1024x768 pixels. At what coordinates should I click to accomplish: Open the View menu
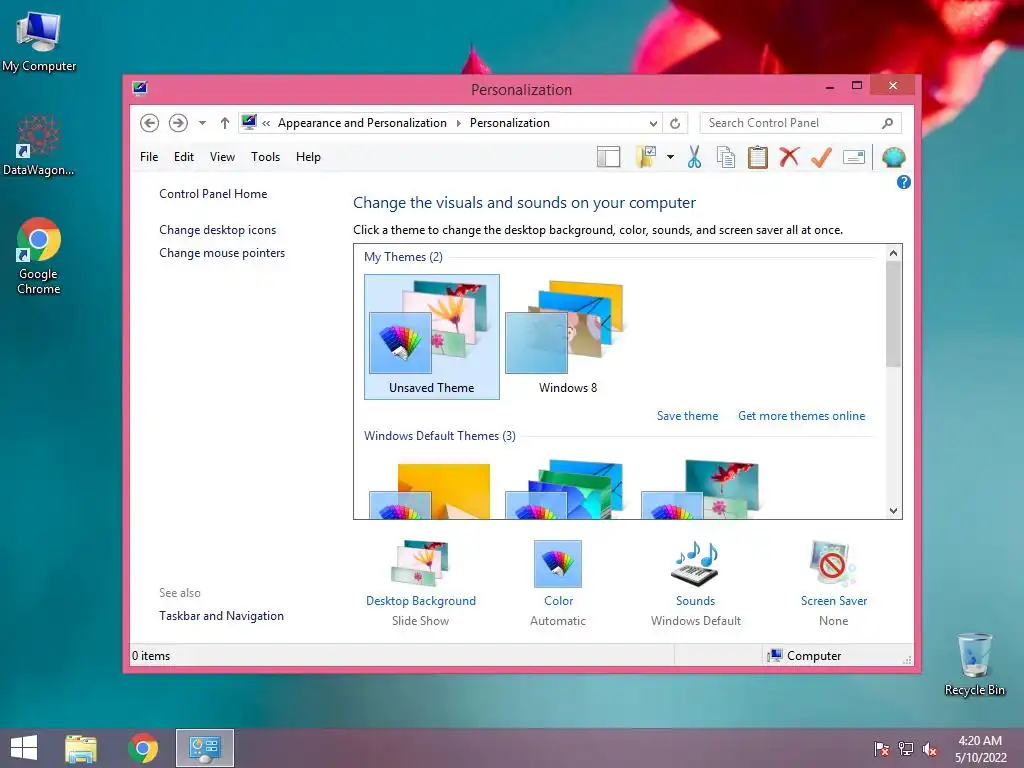[x=222, y=157]
